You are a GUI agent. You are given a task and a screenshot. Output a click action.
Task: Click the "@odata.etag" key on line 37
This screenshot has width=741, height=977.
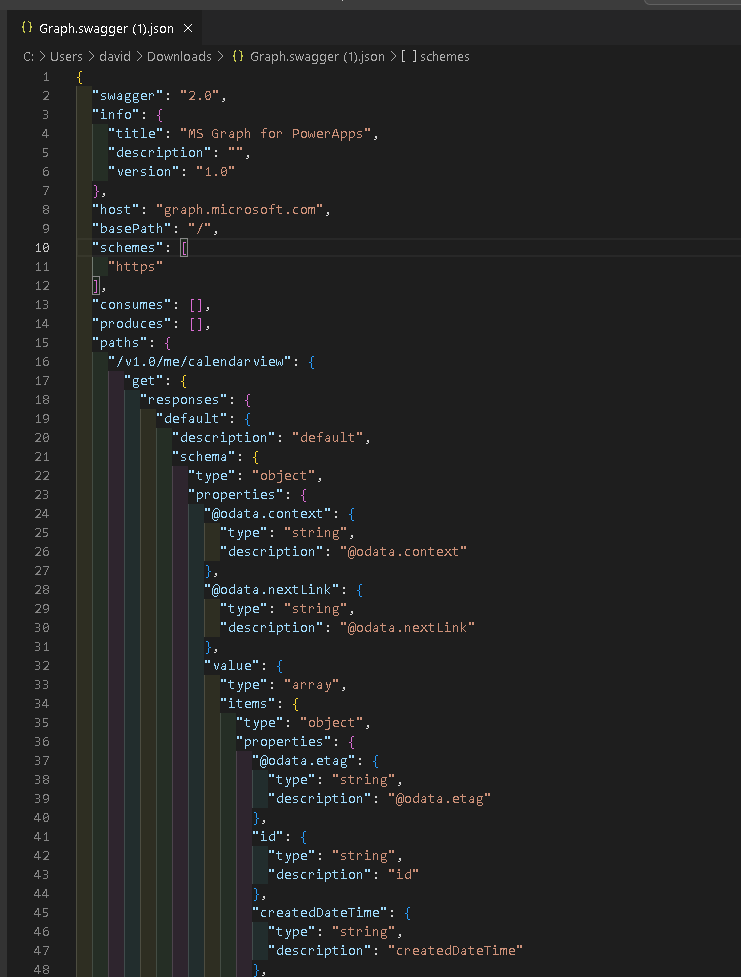(304, 761)
